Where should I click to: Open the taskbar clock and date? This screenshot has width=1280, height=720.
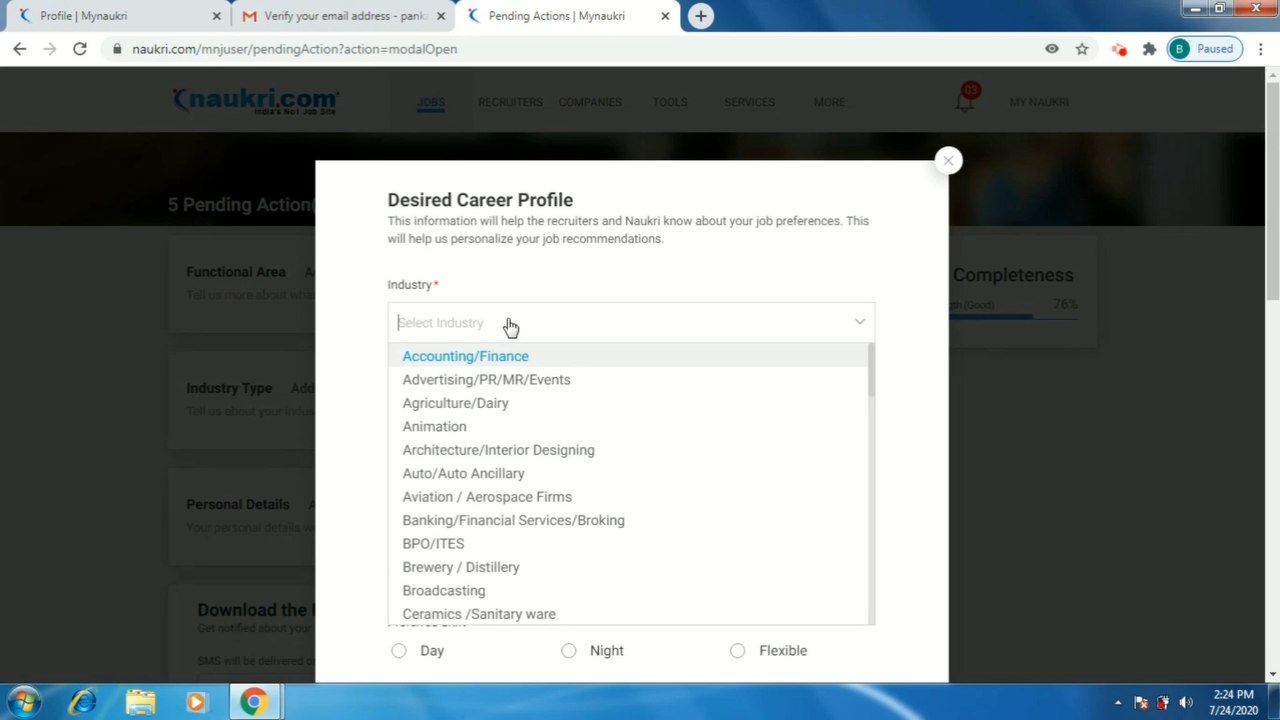point(1233,702)
